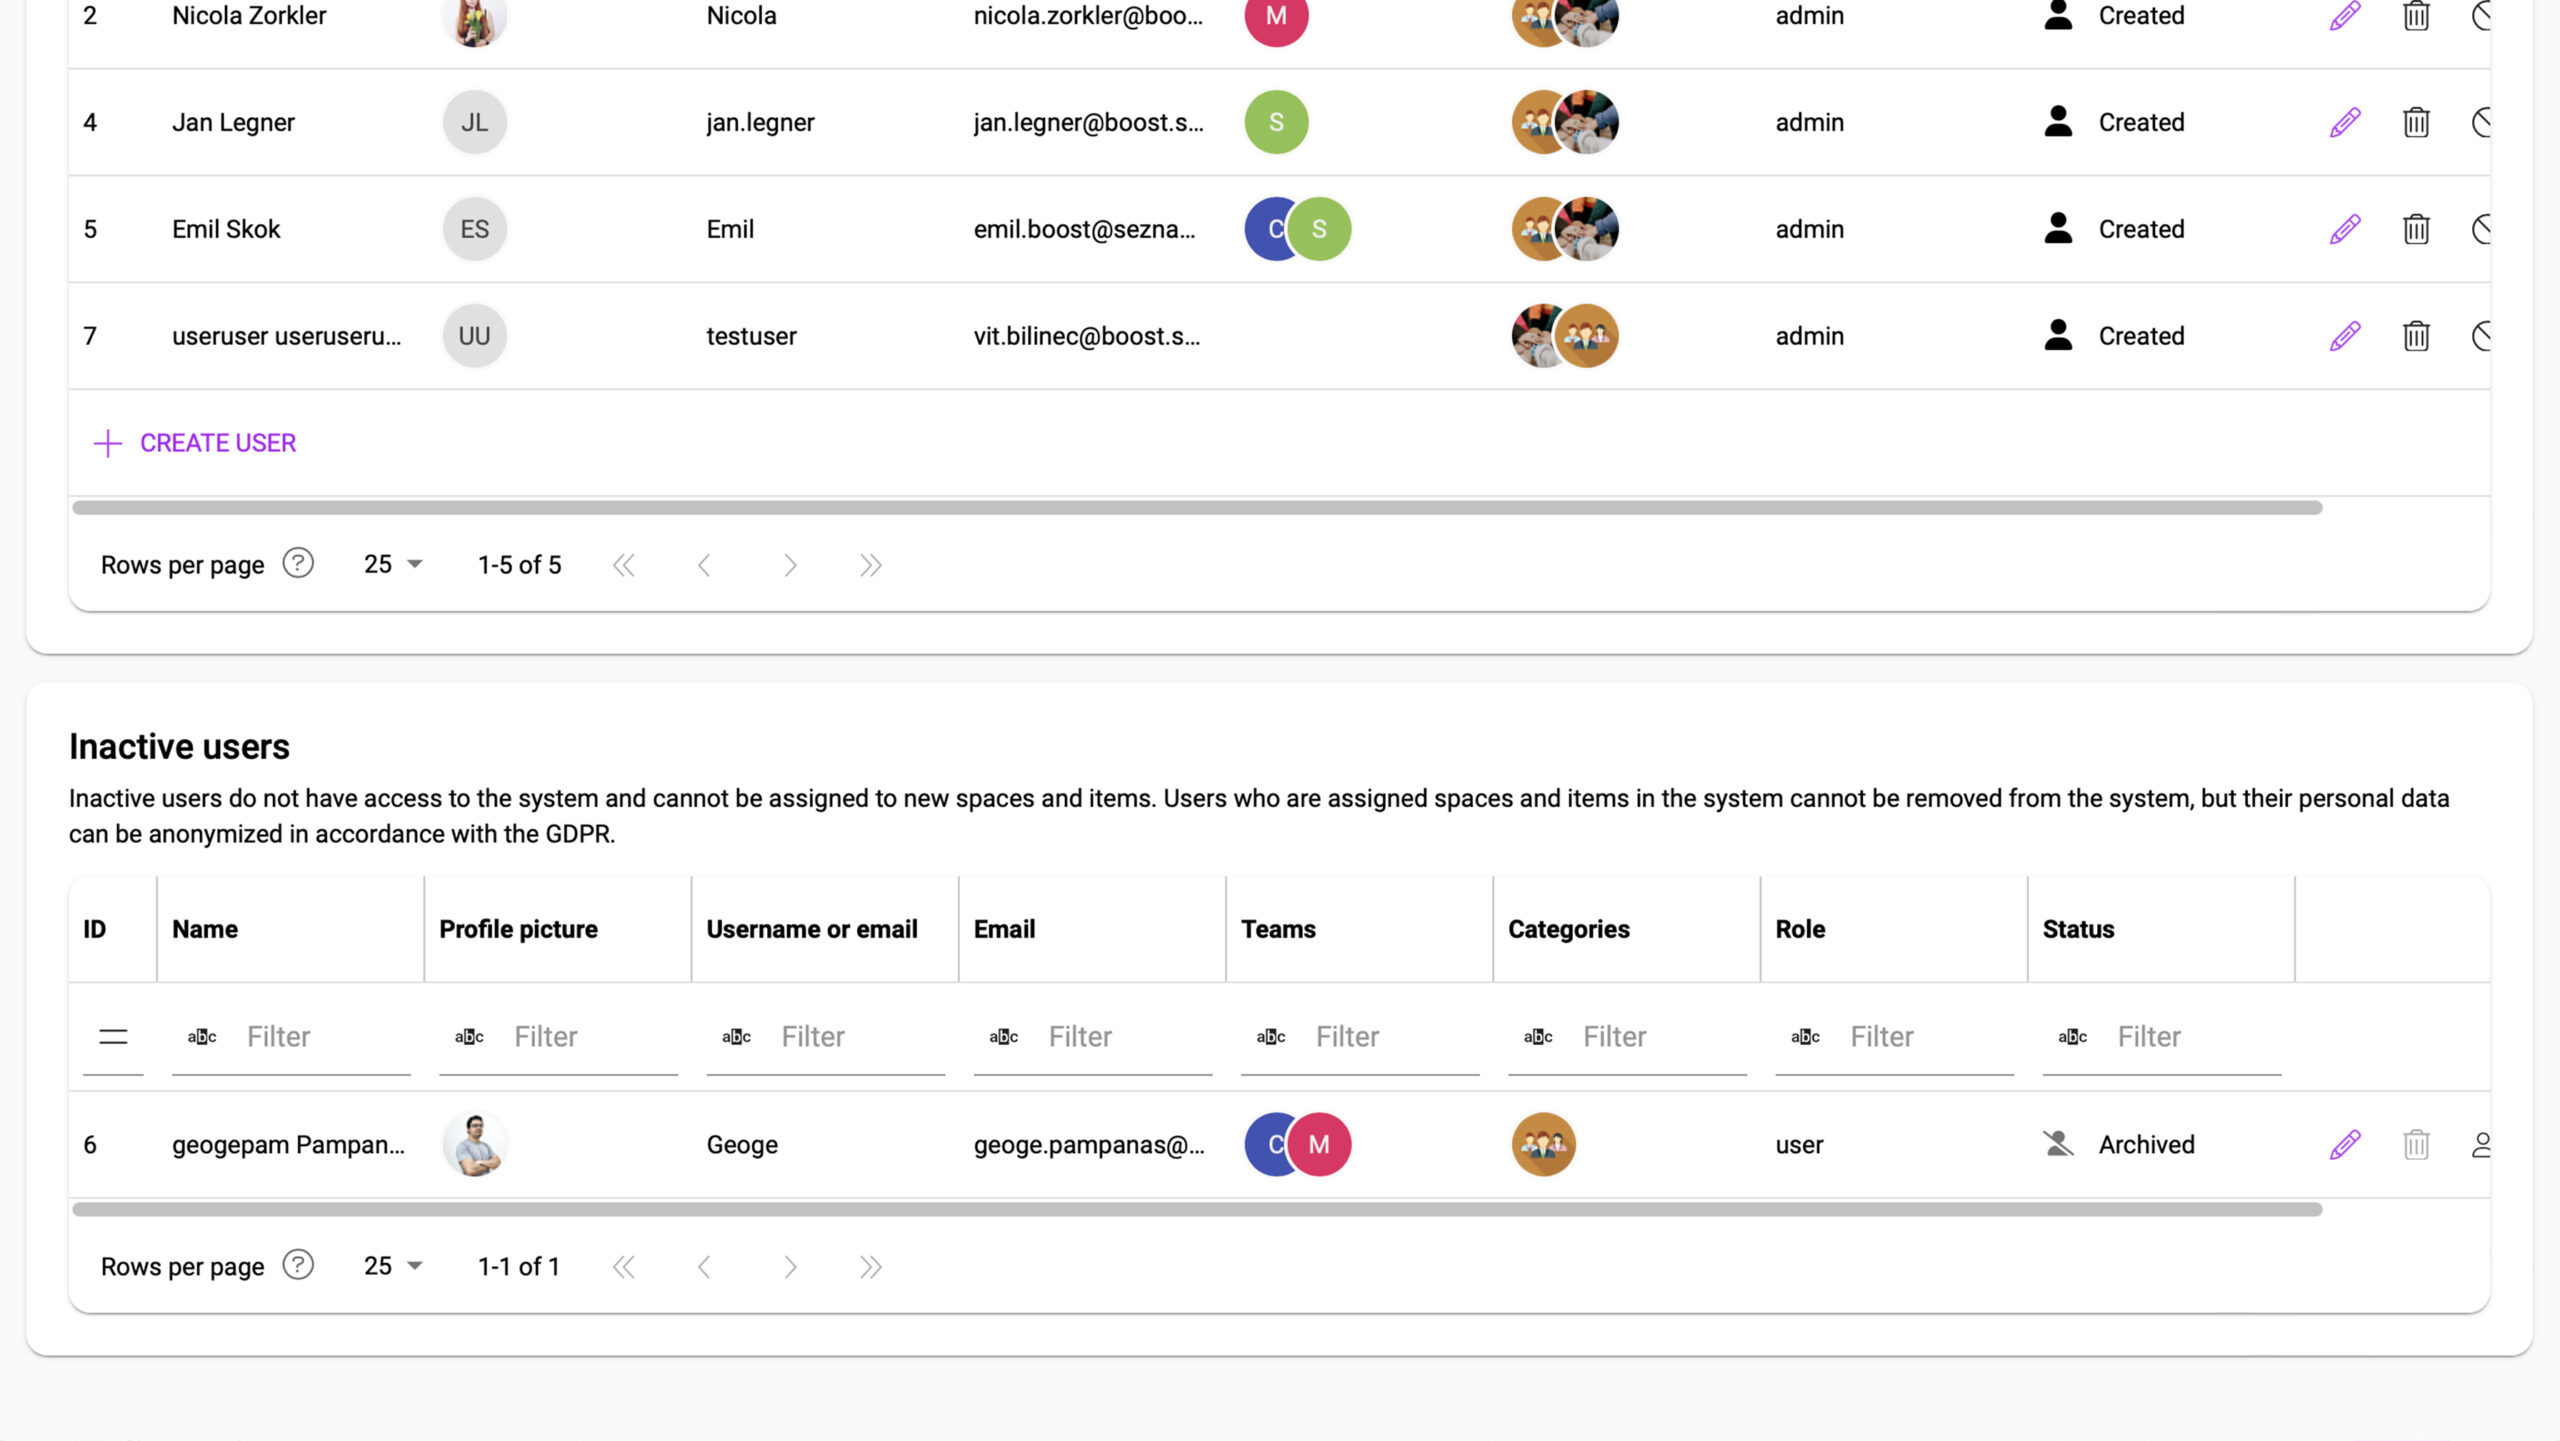Click the delete icon for geogepam Pampan
Viewport: 2560px width, 1441px height.
click(2418, 1144)
